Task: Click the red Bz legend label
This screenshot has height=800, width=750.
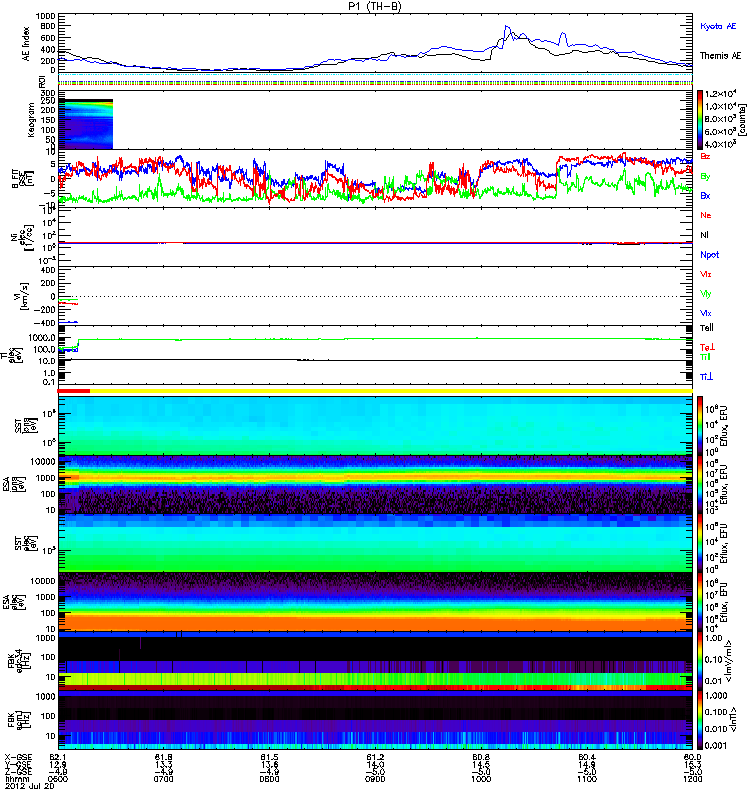Action: (x=705, y=157)
